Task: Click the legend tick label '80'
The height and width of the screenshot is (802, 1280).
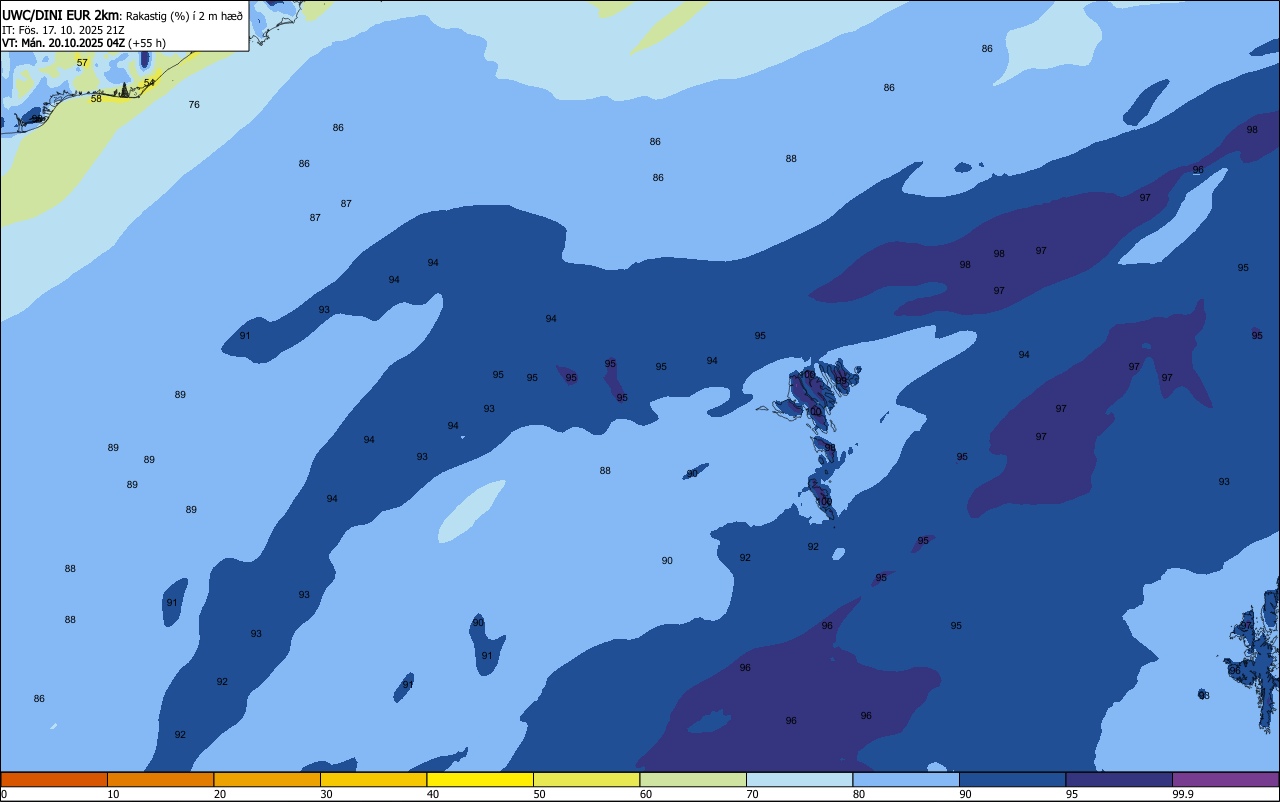Action: click(858, 794)
